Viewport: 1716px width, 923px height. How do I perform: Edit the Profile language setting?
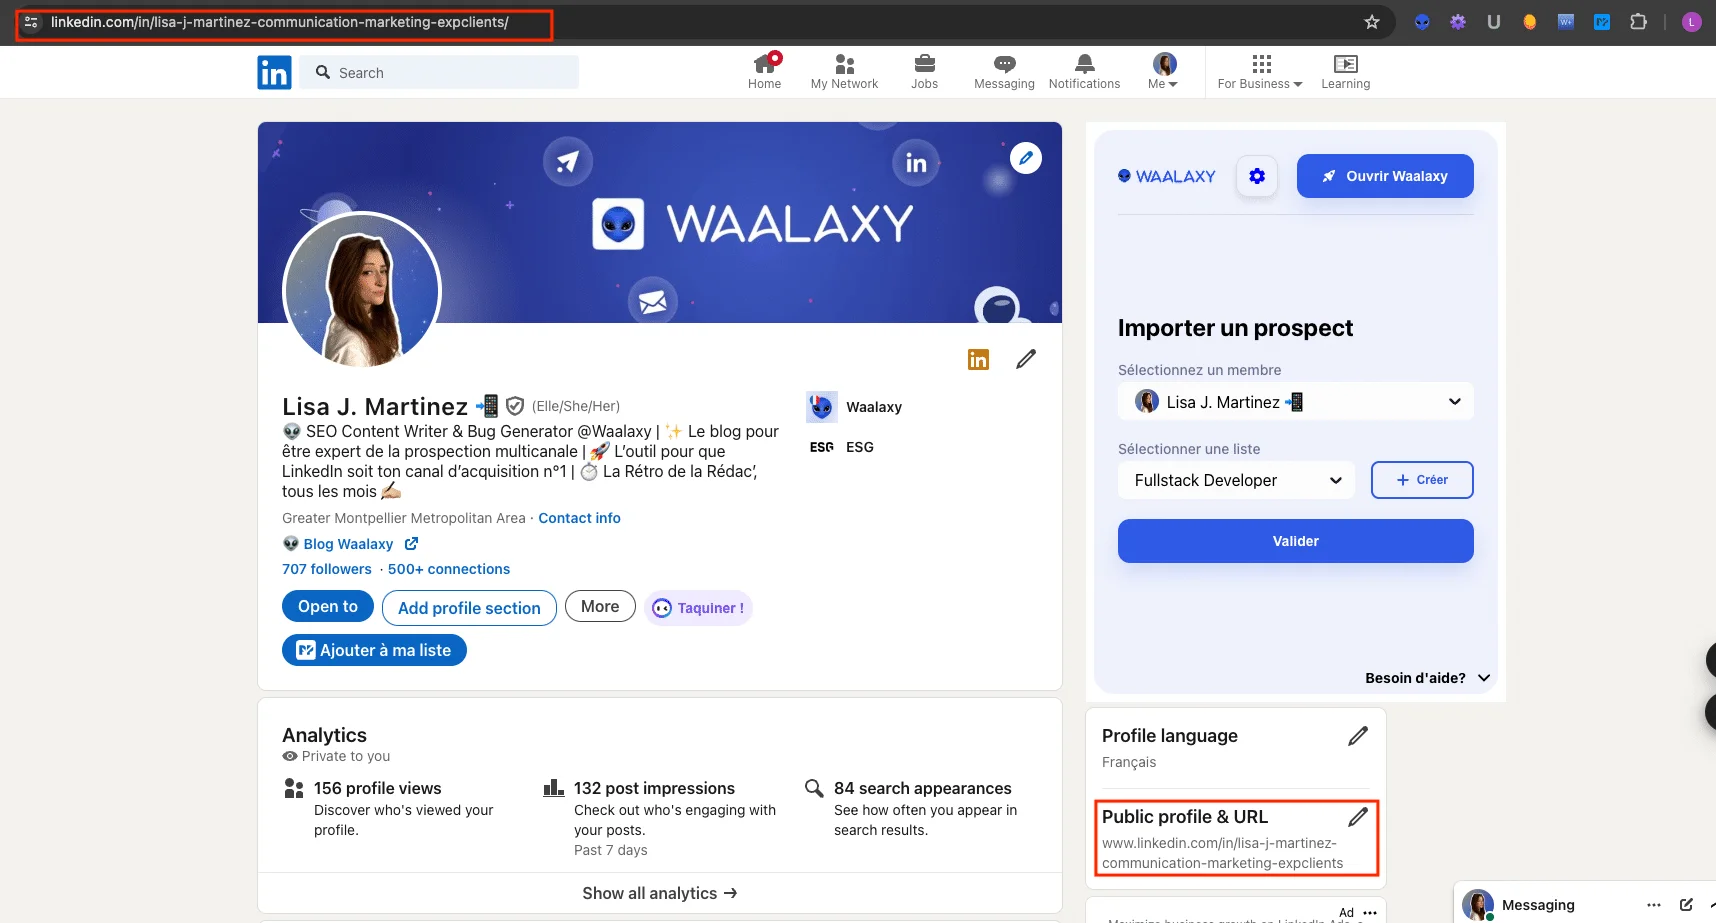click(x=1358, y=736)
